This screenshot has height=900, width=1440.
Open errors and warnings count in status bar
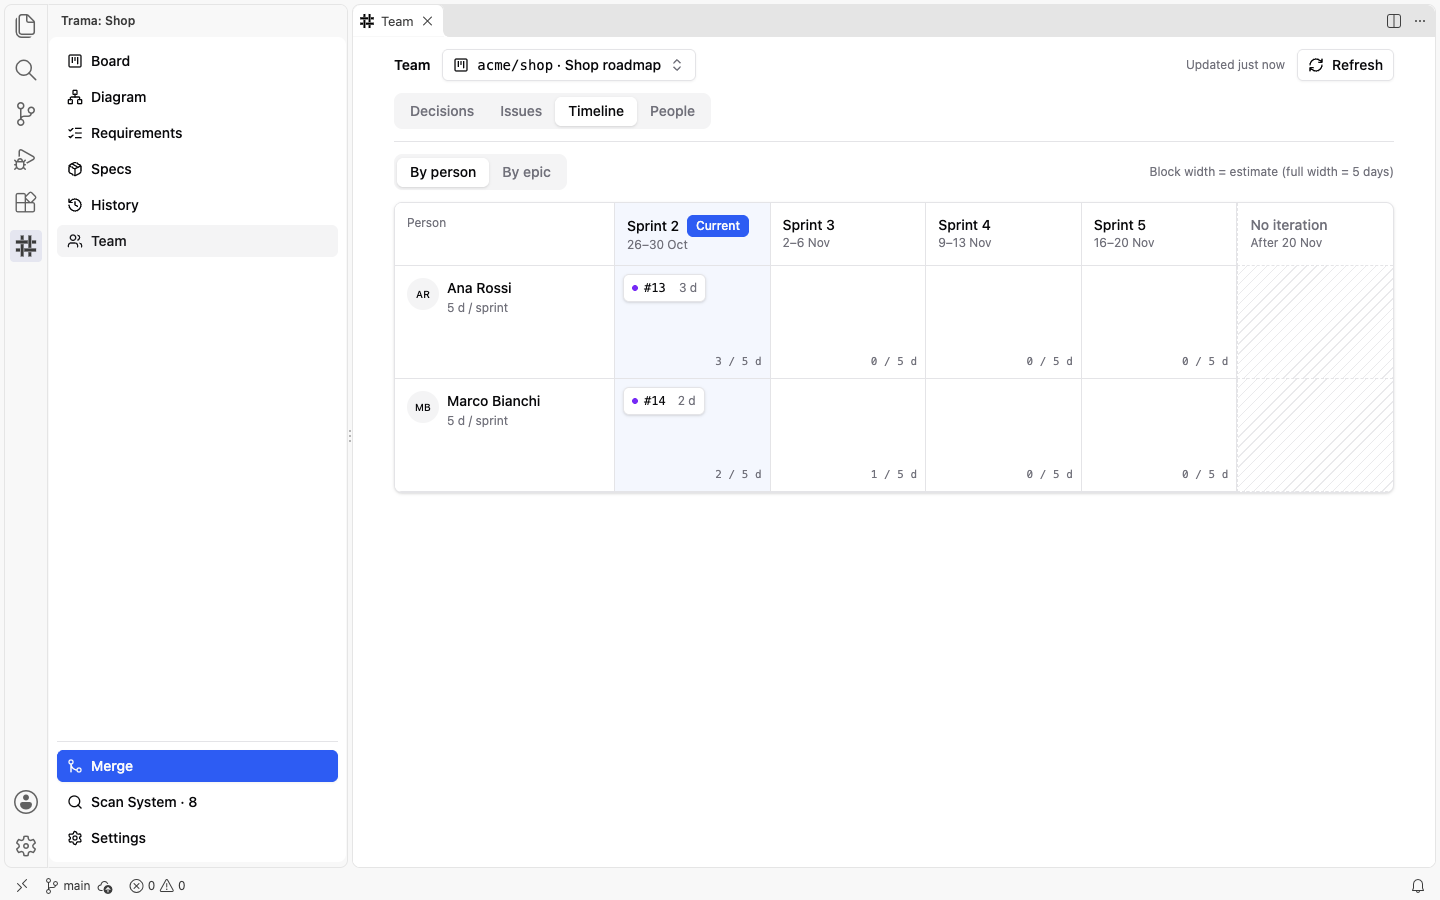pos(157,886)
